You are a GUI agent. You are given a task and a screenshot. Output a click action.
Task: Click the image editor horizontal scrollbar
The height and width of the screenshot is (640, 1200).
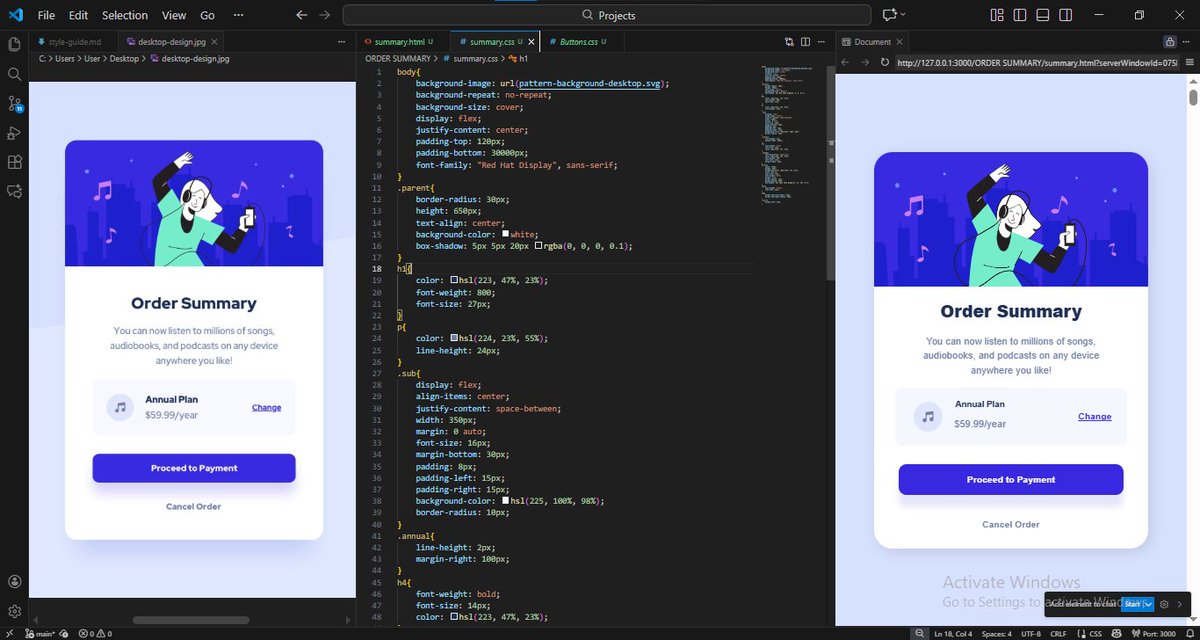[x=190, y=620]
